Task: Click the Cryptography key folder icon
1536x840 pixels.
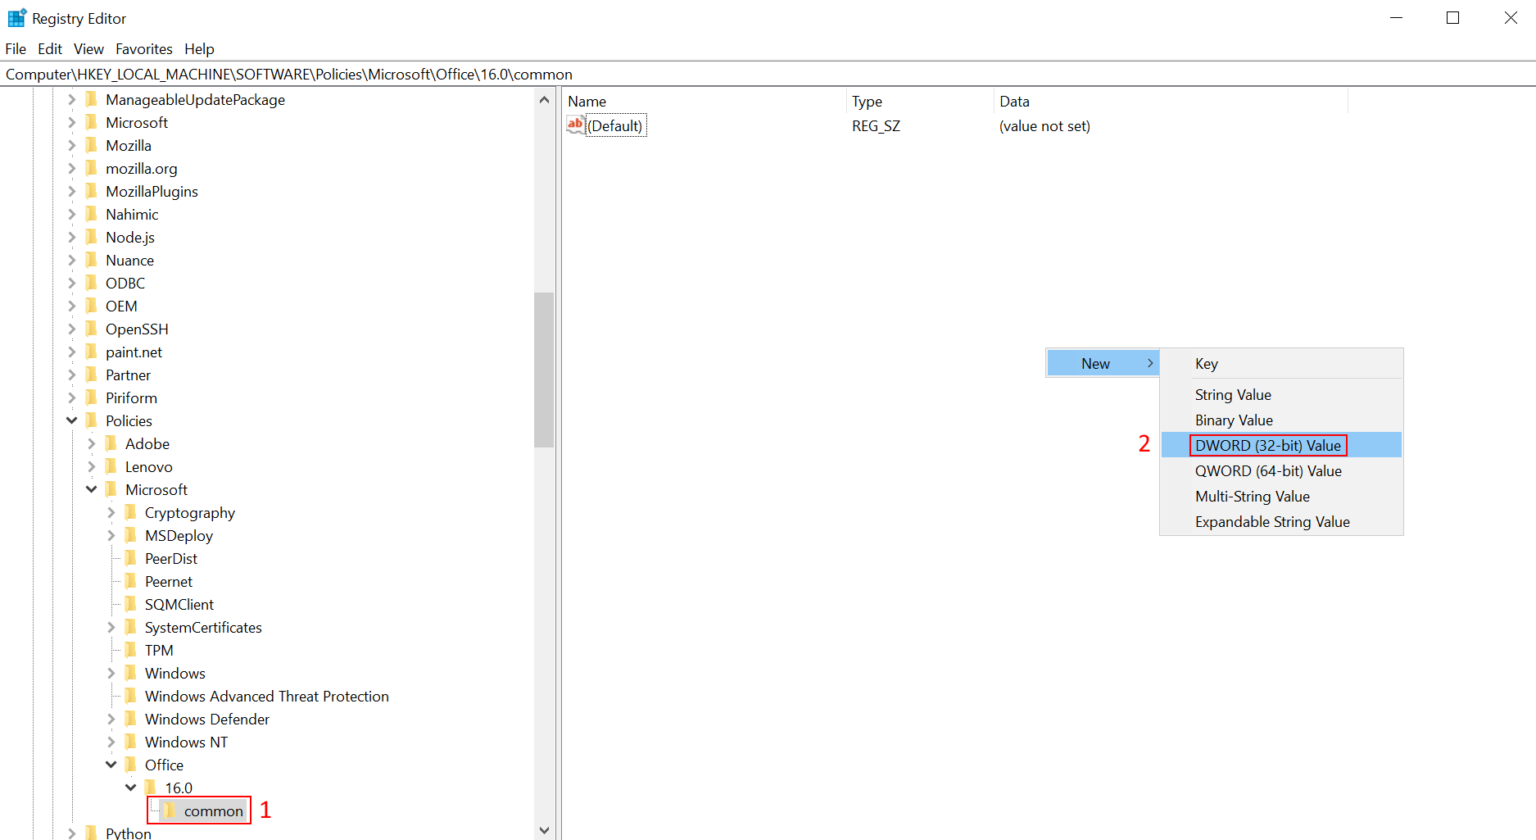Action: pos(131,512)
